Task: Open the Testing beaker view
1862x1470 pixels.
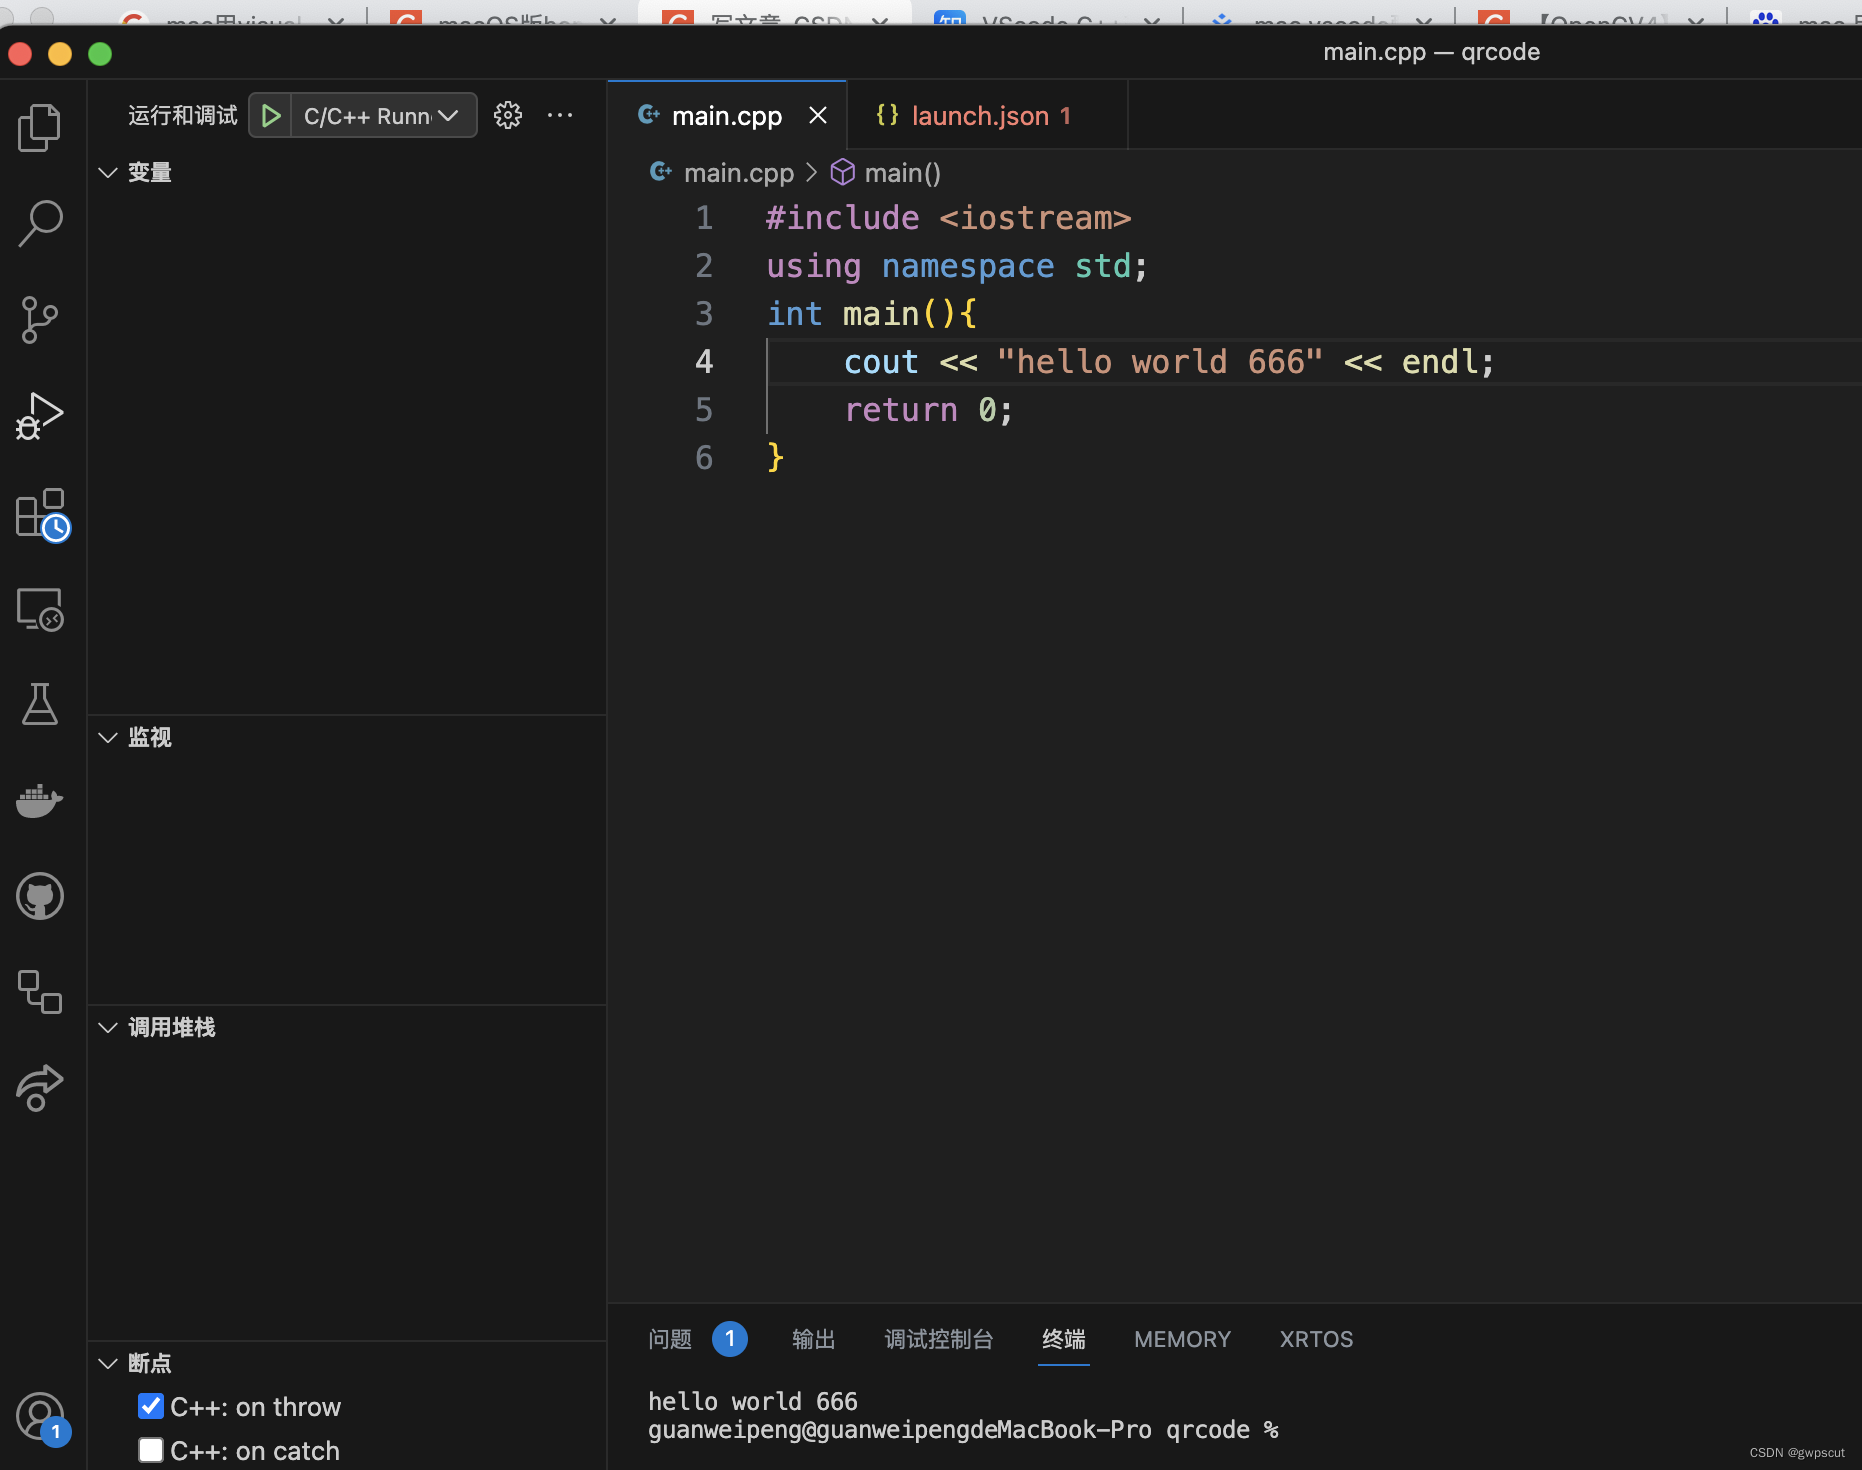Action: (x=40, y=704)
